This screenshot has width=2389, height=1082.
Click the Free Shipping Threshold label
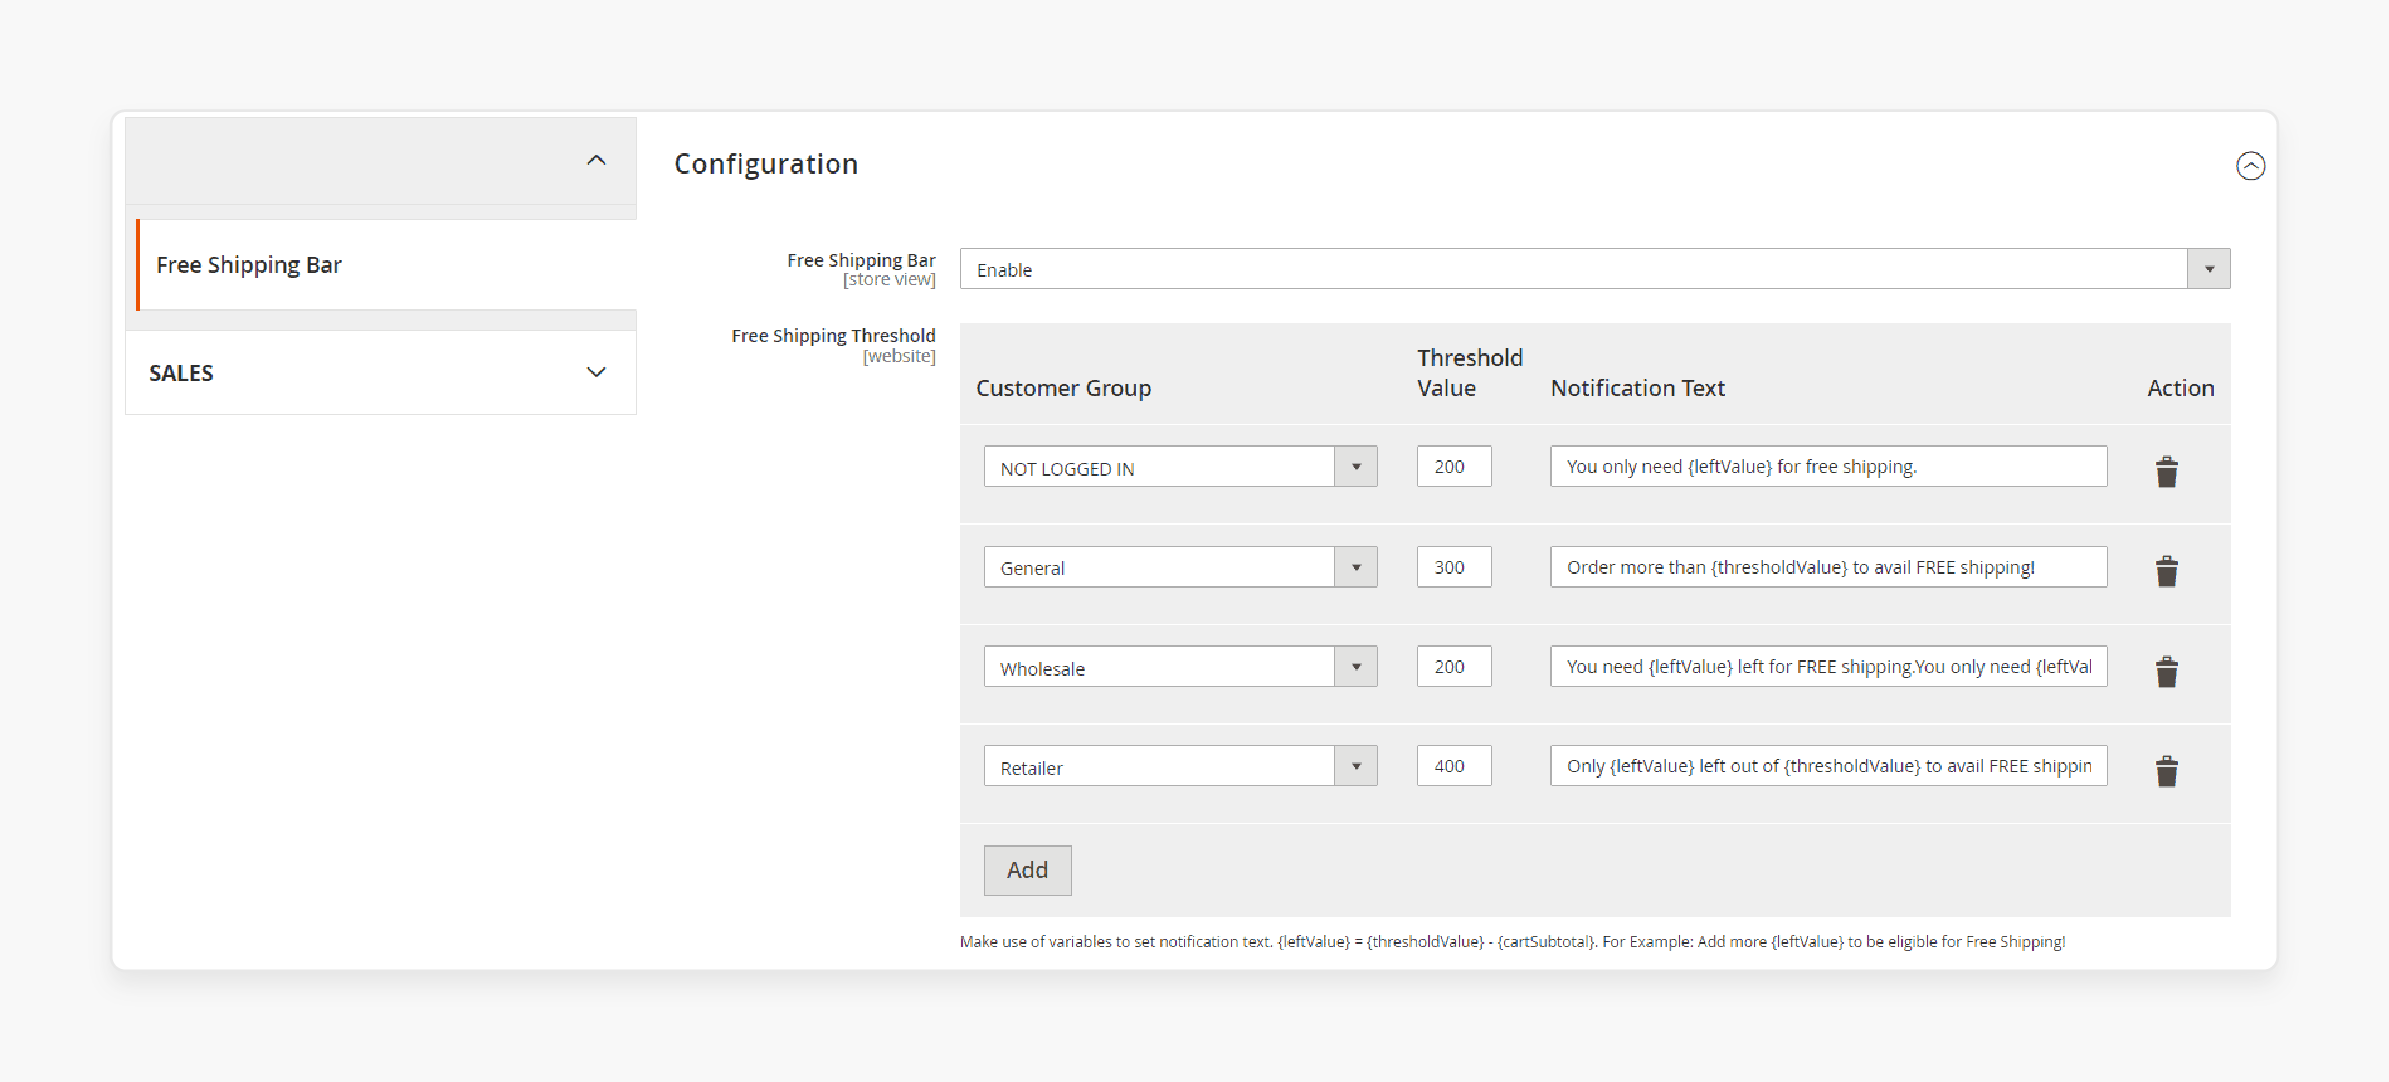833,336
